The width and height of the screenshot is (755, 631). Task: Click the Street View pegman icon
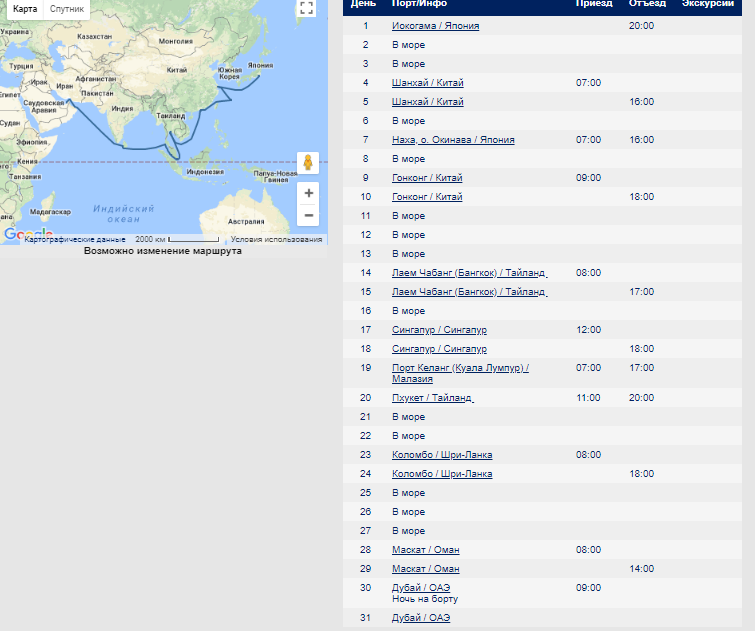309,163
